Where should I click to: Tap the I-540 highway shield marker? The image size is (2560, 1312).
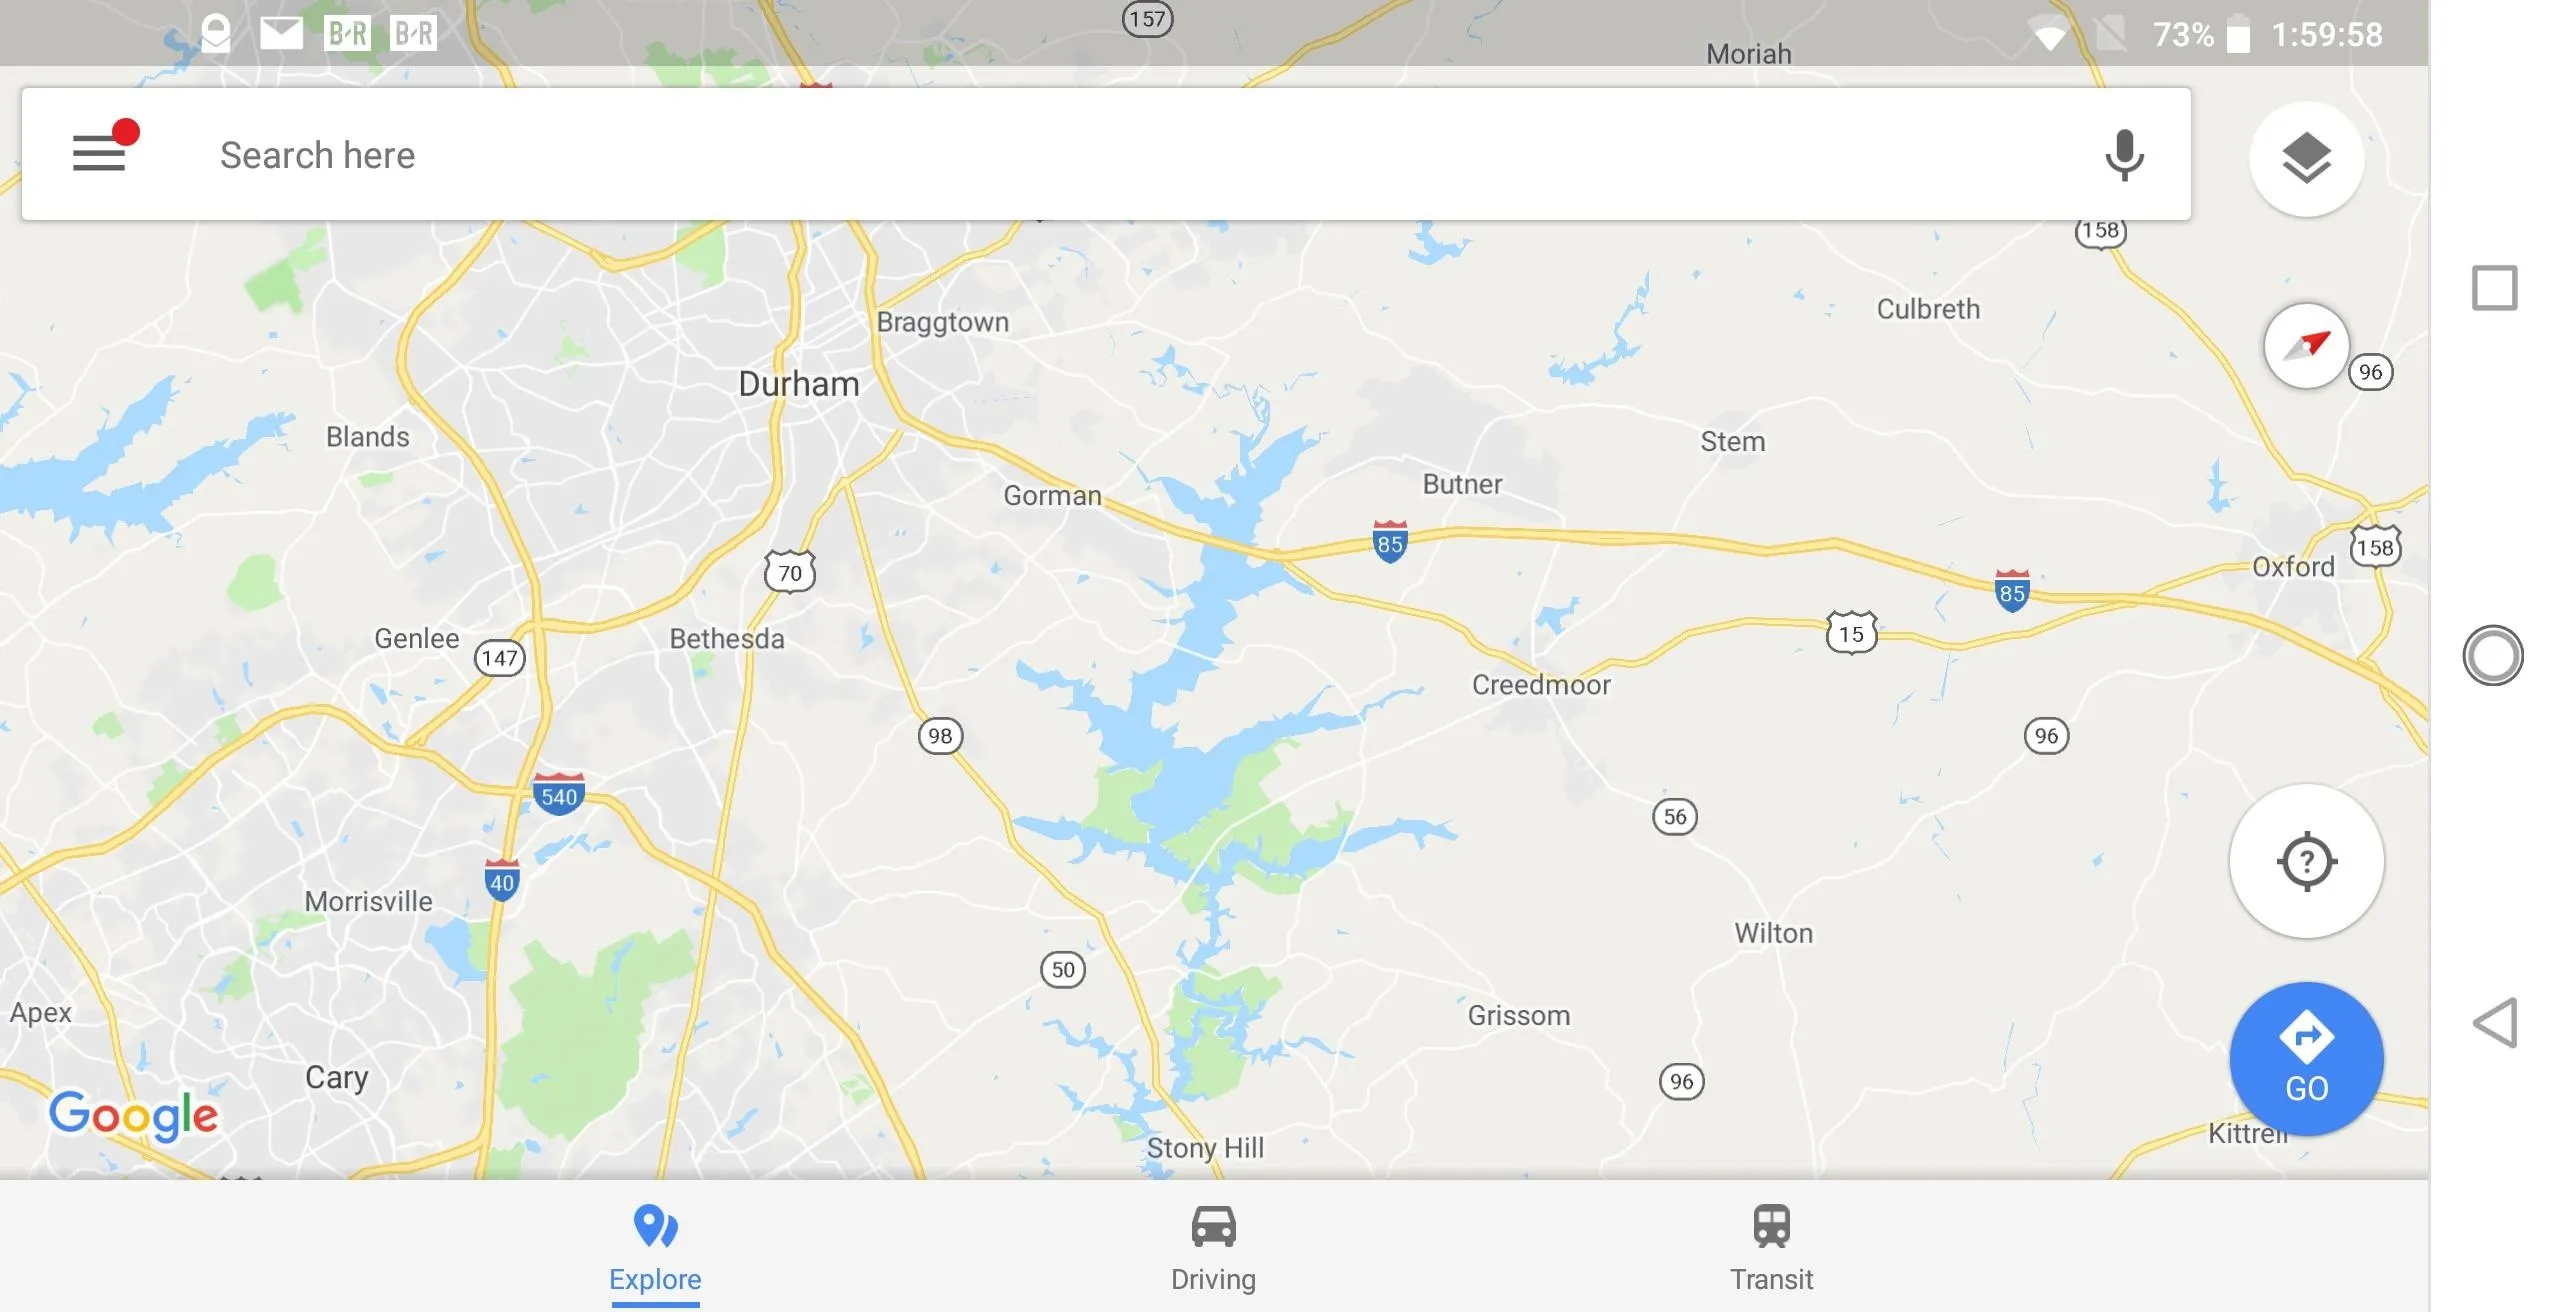tap(559, 795)
